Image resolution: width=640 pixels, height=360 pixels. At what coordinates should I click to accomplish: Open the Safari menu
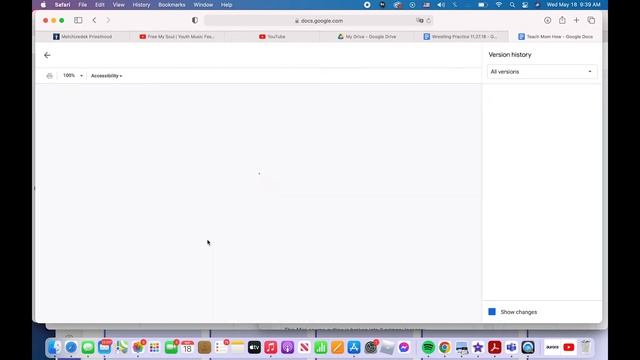(62, 5)
